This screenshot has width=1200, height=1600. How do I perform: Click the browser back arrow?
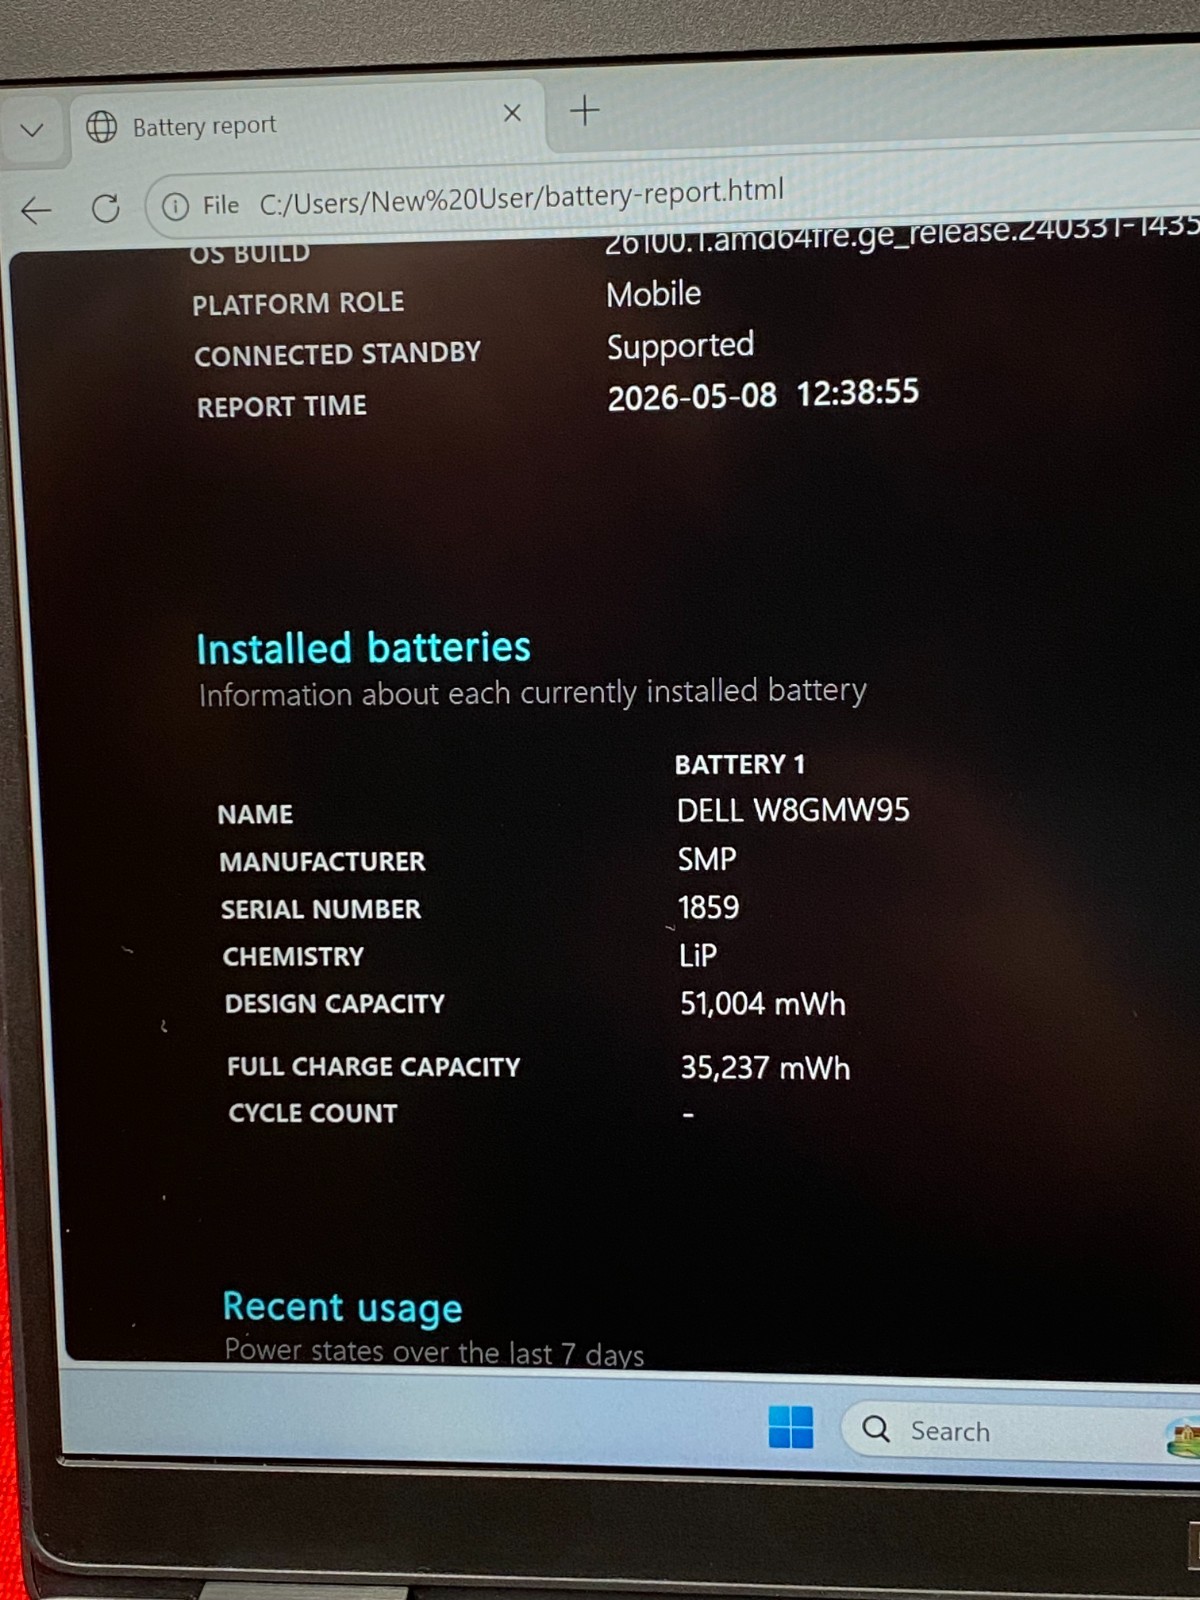coord(36,210)
